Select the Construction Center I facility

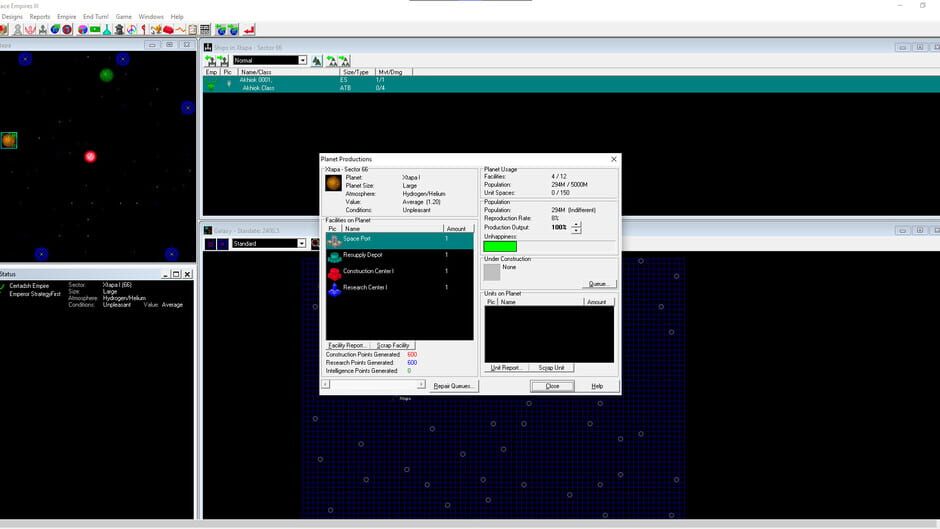tap(368, 271)
